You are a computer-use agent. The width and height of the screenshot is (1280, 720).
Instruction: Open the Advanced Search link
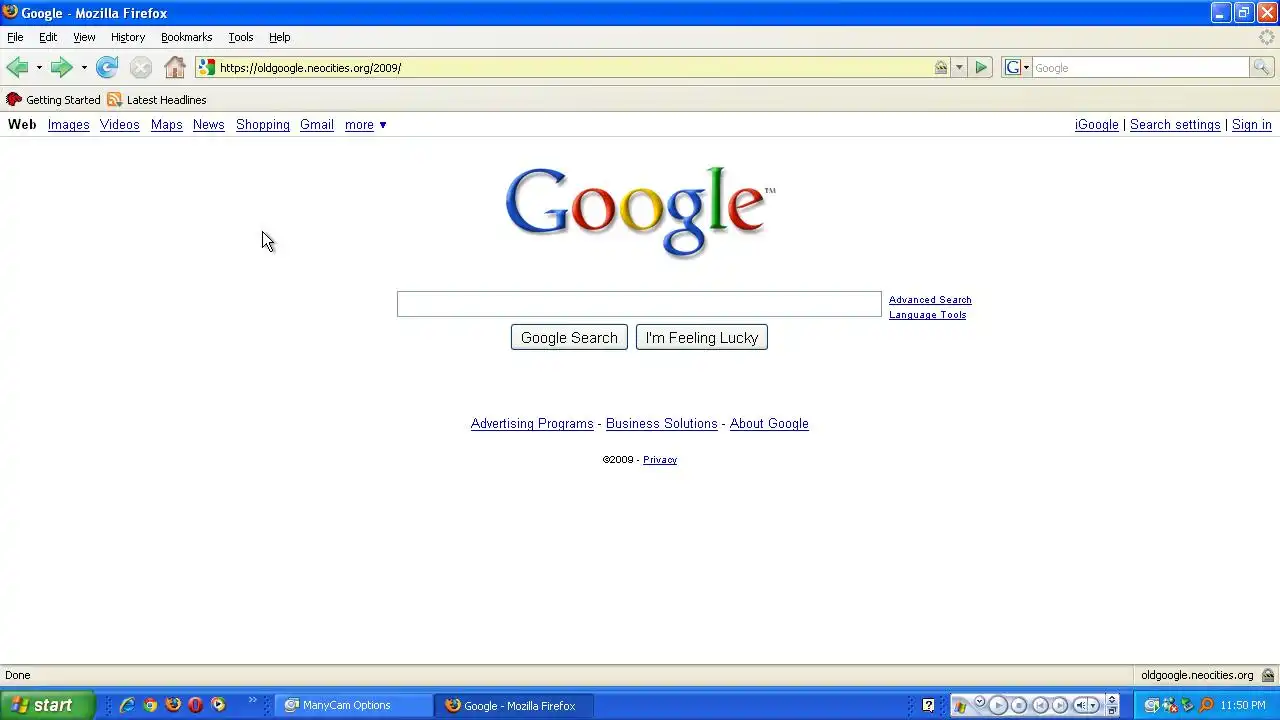tap(930, 300)
